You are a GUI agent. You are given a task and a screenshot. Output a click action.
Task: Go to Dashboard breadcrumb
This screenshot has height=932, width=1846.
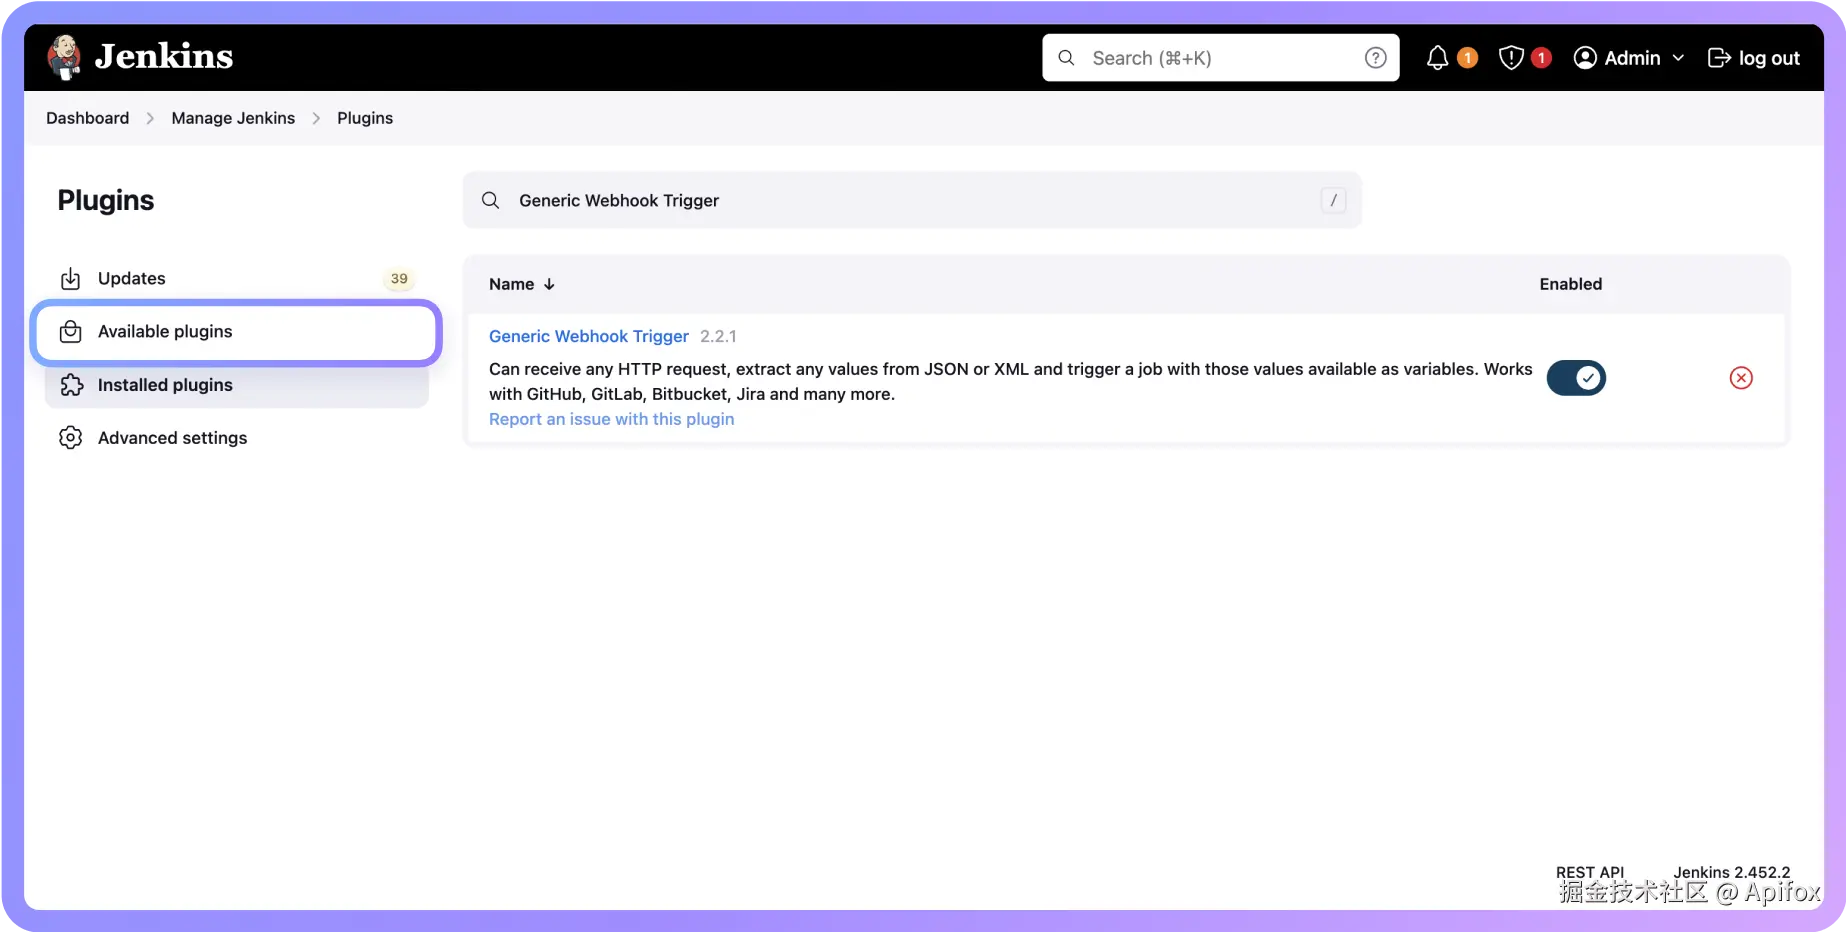pyautogui.click(x=88, y=118)
